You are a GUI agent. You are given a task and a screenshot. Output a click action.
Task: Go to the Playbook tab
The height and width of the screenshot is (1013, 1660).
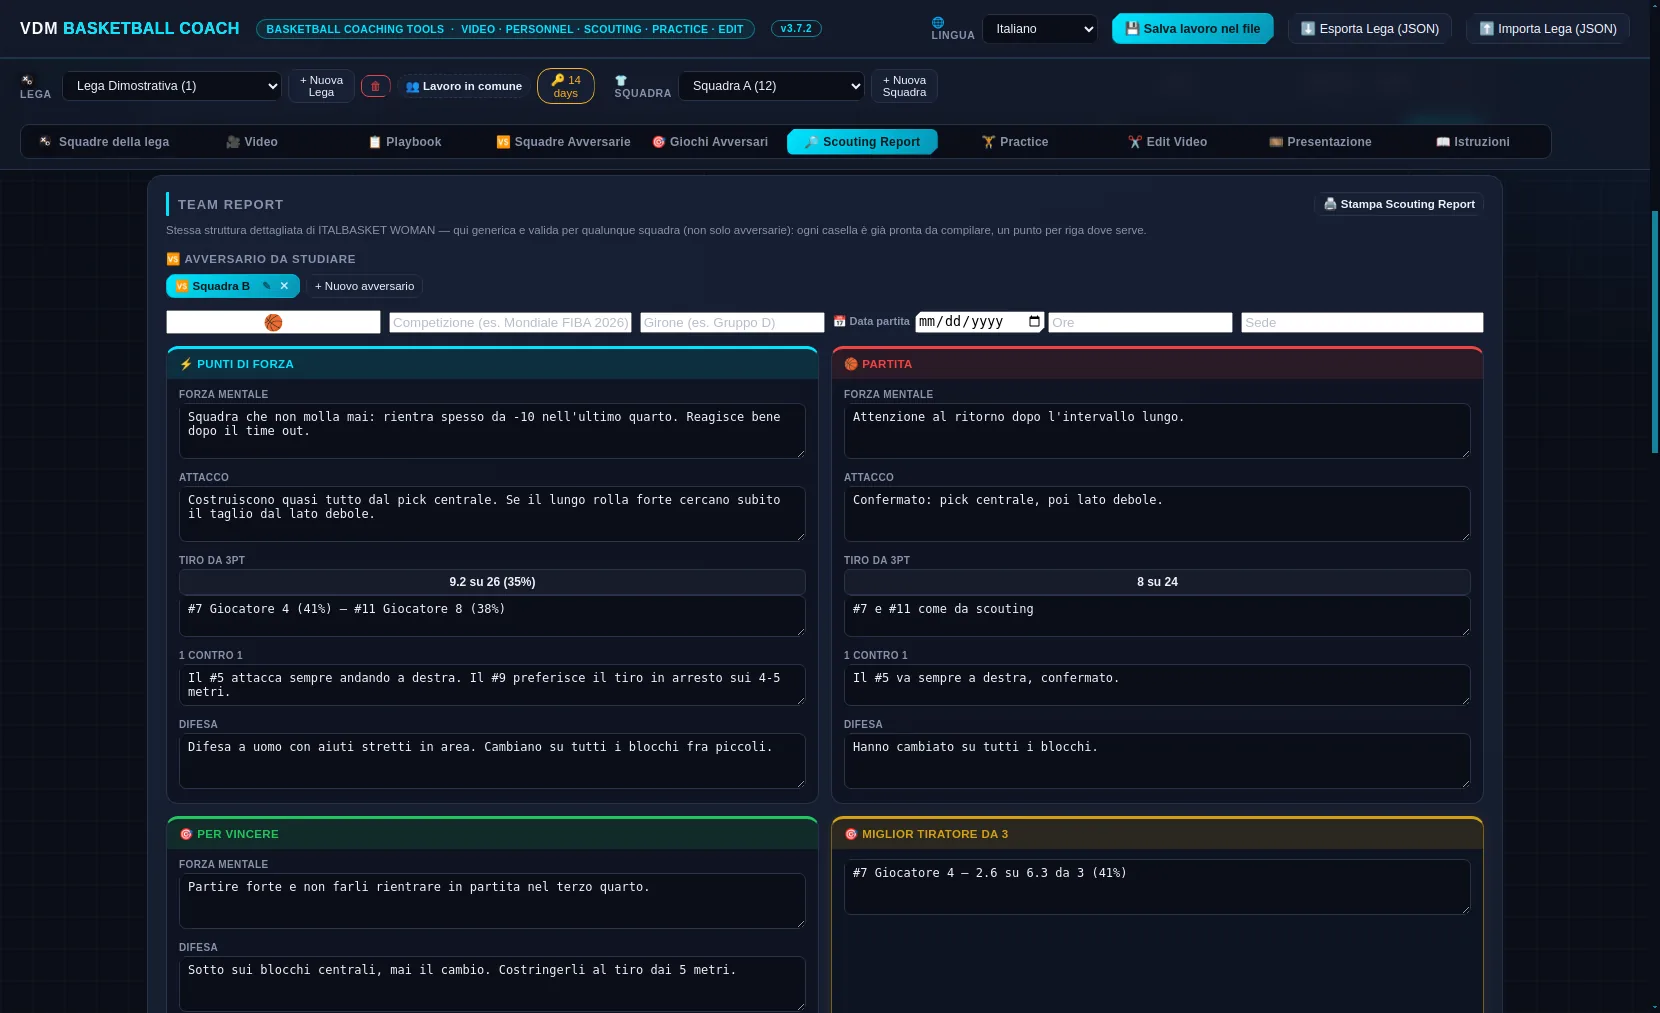[405, 142]
